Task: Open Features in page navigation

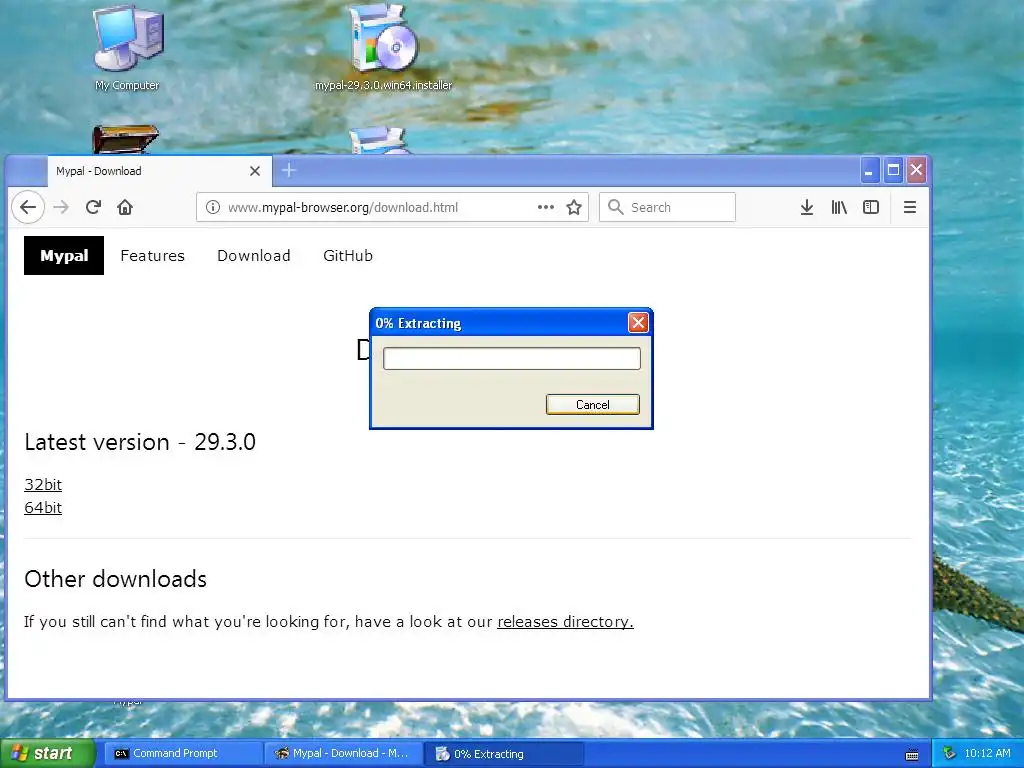Action: coord(152,255)
